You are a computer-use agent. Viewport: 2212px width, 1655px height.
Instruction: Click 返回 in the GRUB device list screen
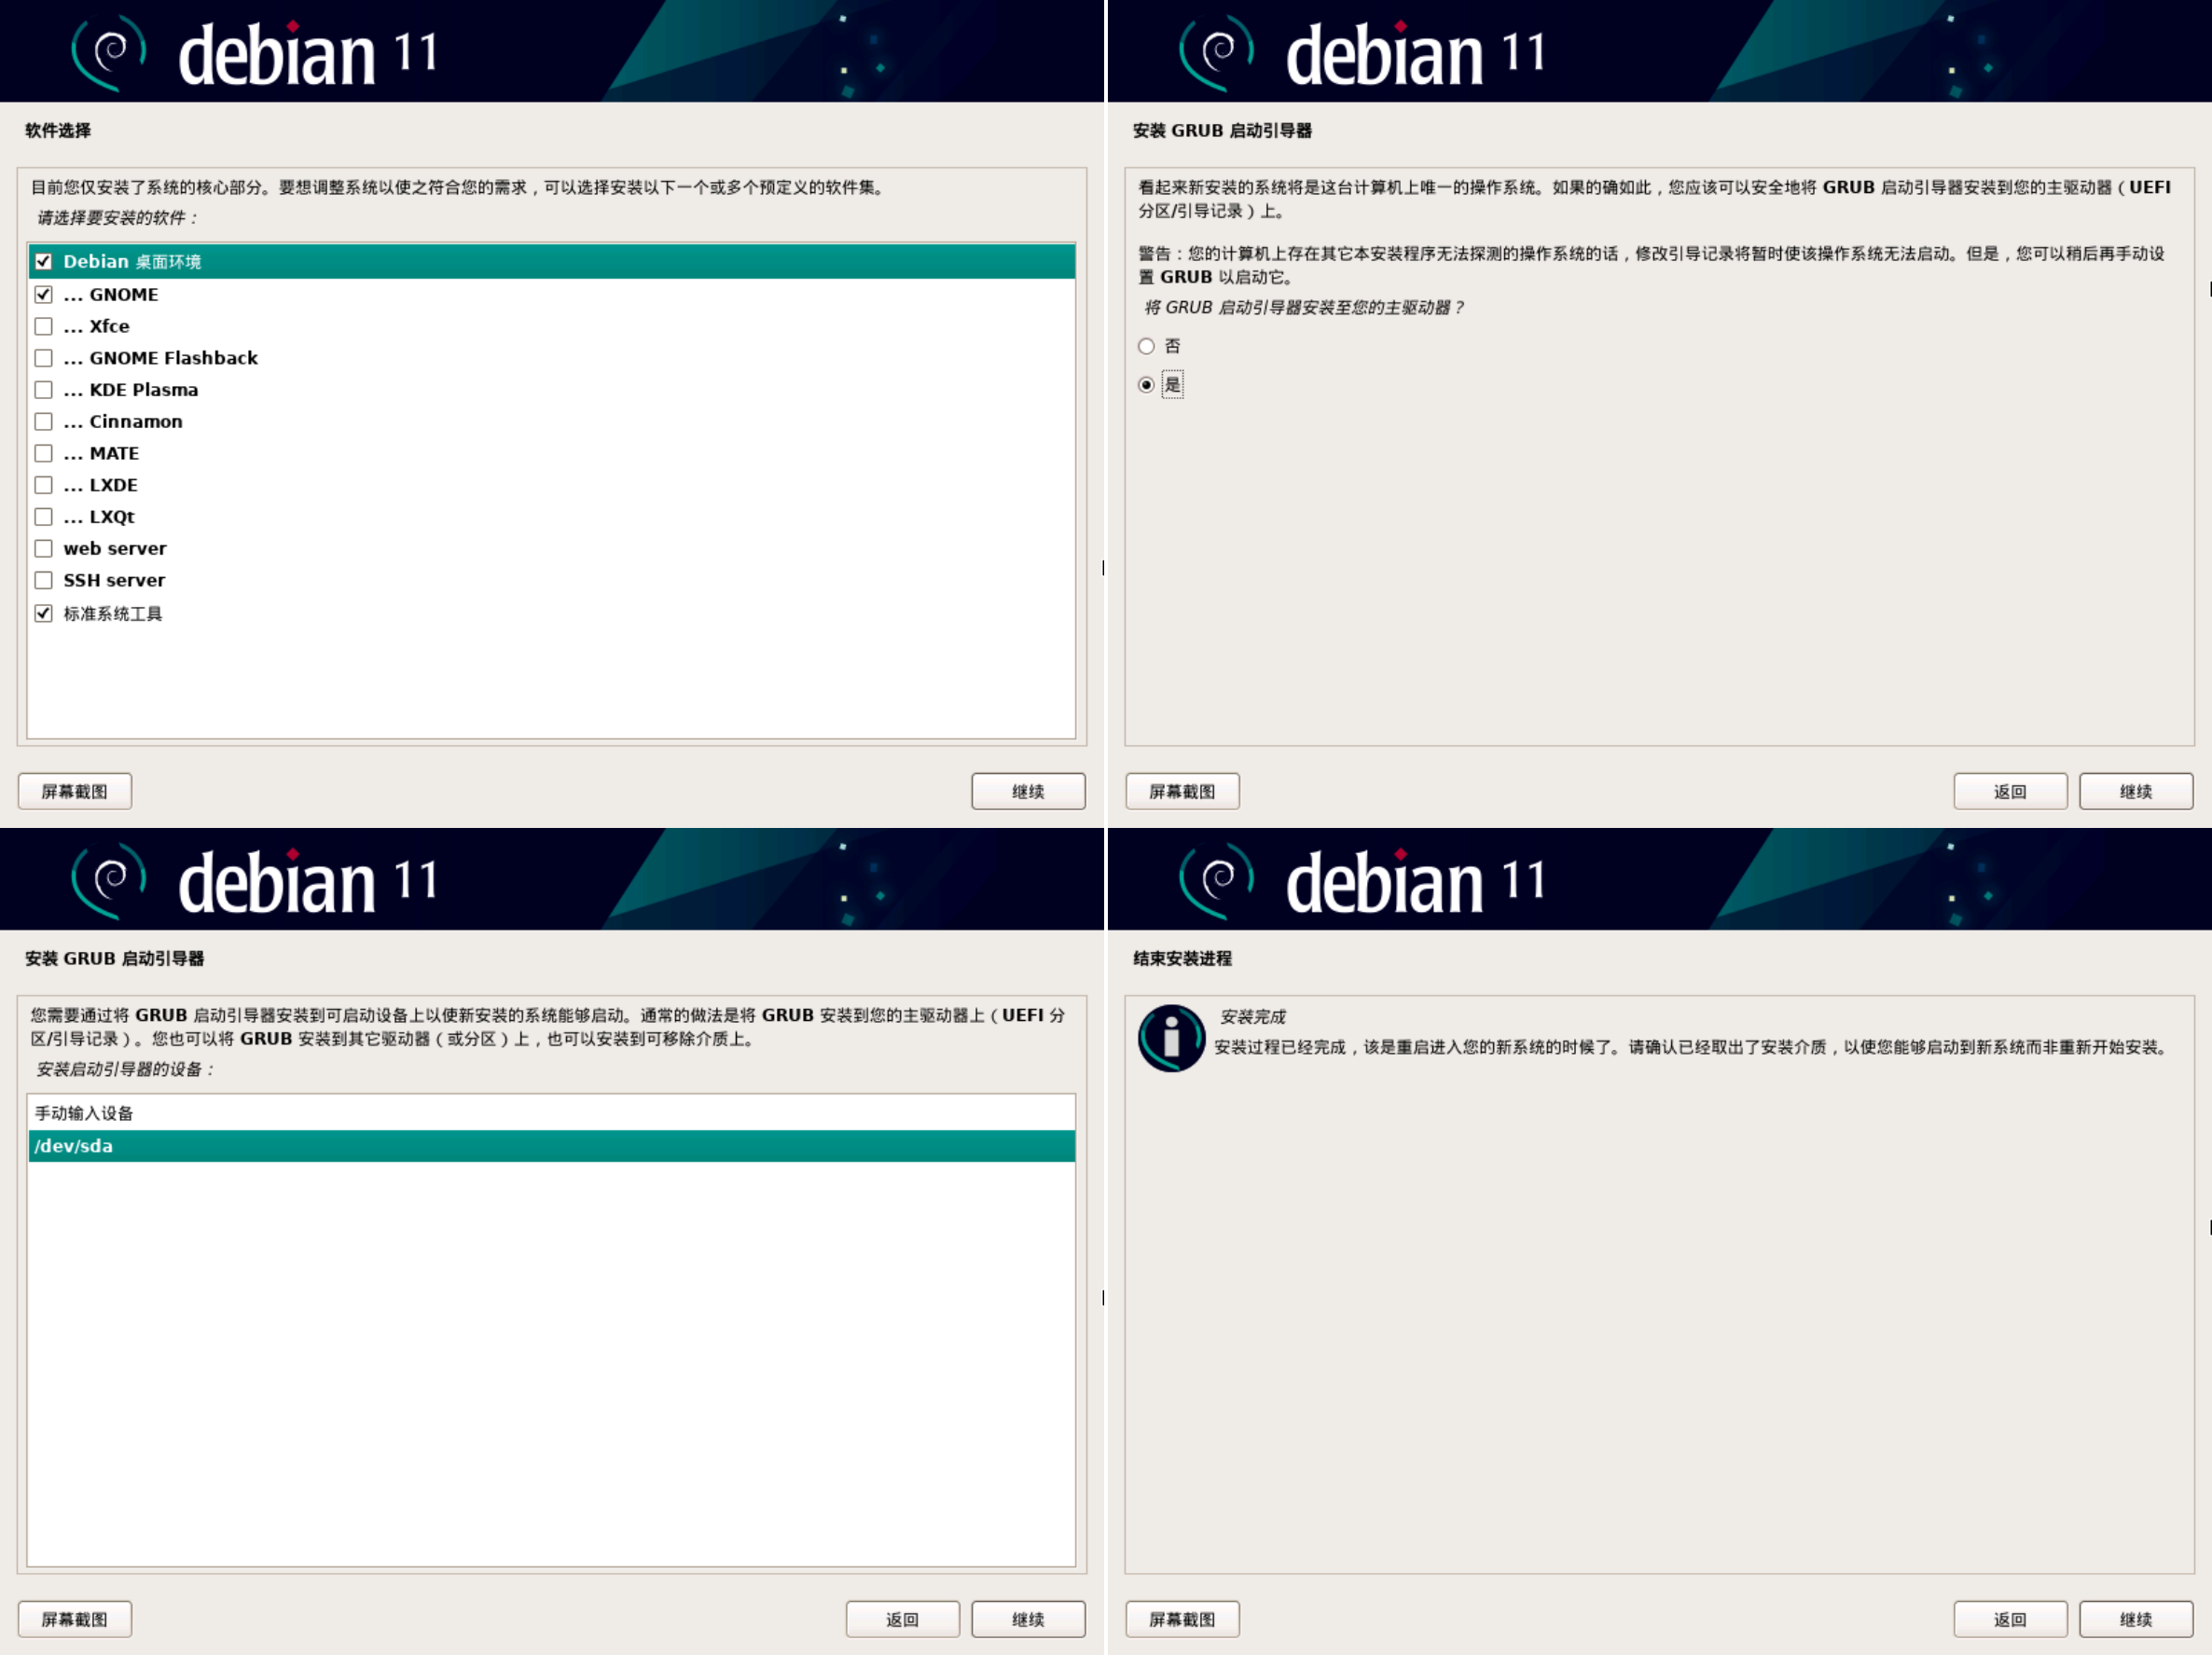(902, 1619)
